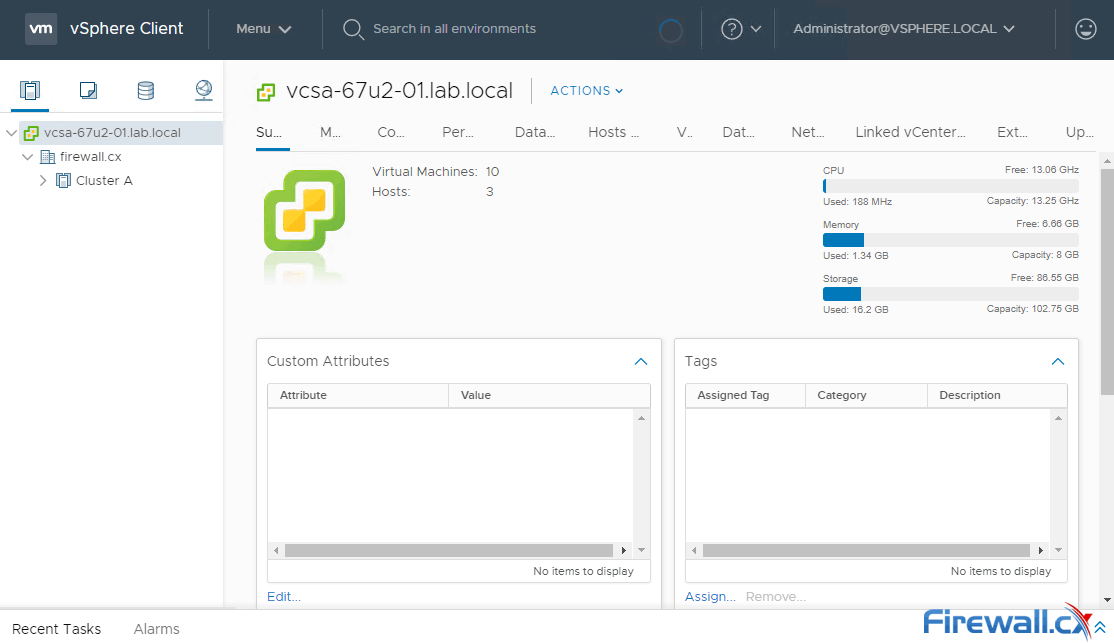The width and height of the screenshot is (1114, 643).
Task: Open the Linked vCenter Server Systems tab
Action: click(x=910, y=133)
